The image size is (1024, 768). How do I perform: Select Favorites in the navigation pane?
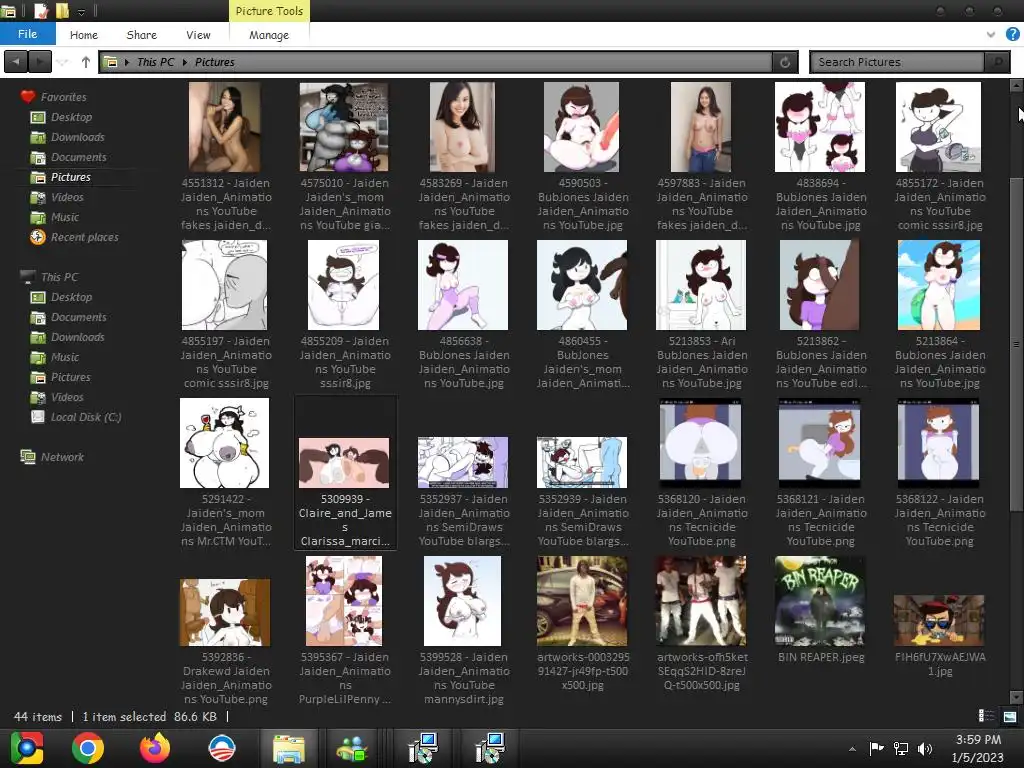point(63,97)
